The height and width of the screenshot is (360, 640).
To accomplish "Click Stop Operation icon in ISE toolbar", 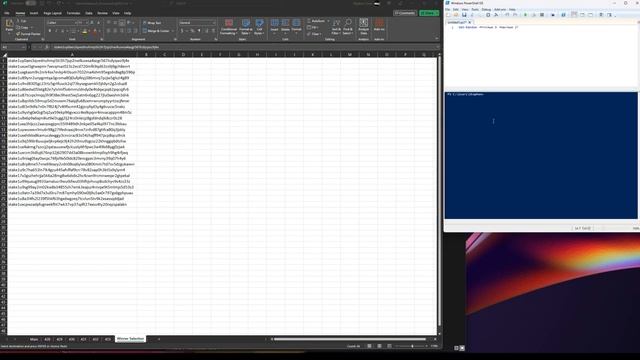I will click(x=542, y=15).
